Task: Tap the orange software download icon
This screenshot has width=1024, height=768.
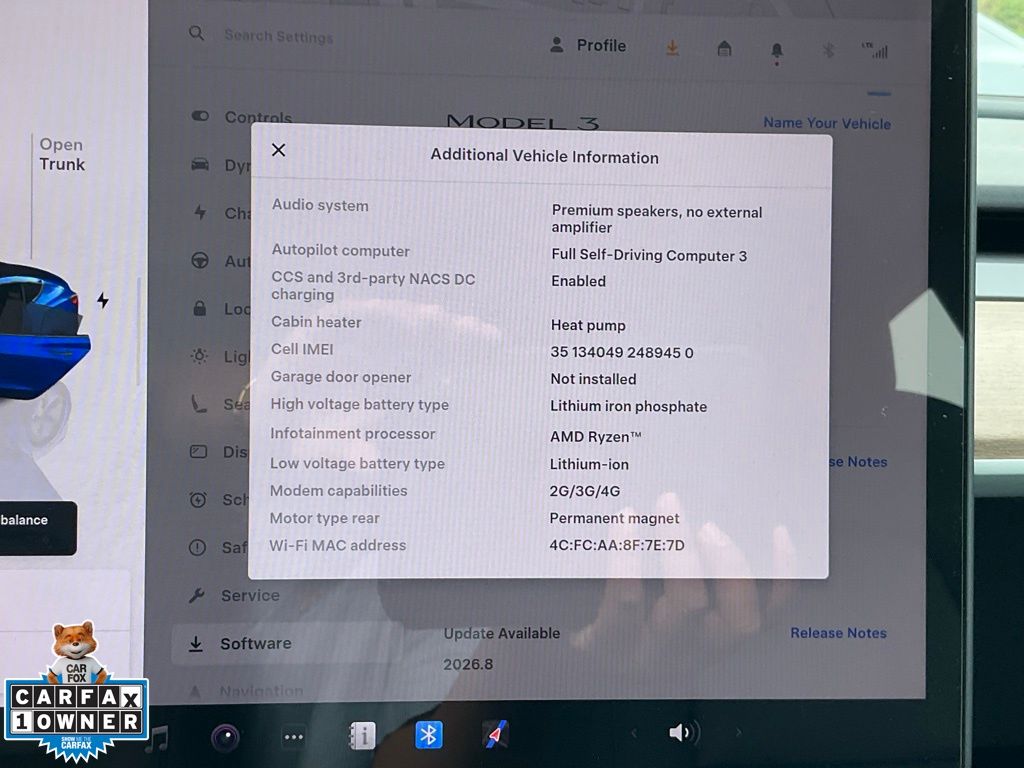Action: (x=672, y=48)
